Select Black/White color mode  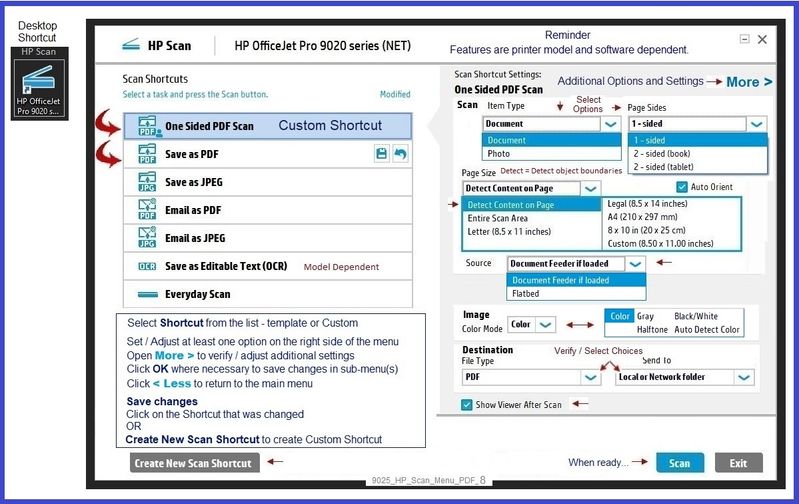pyautogui.click(x=696, y=316)
